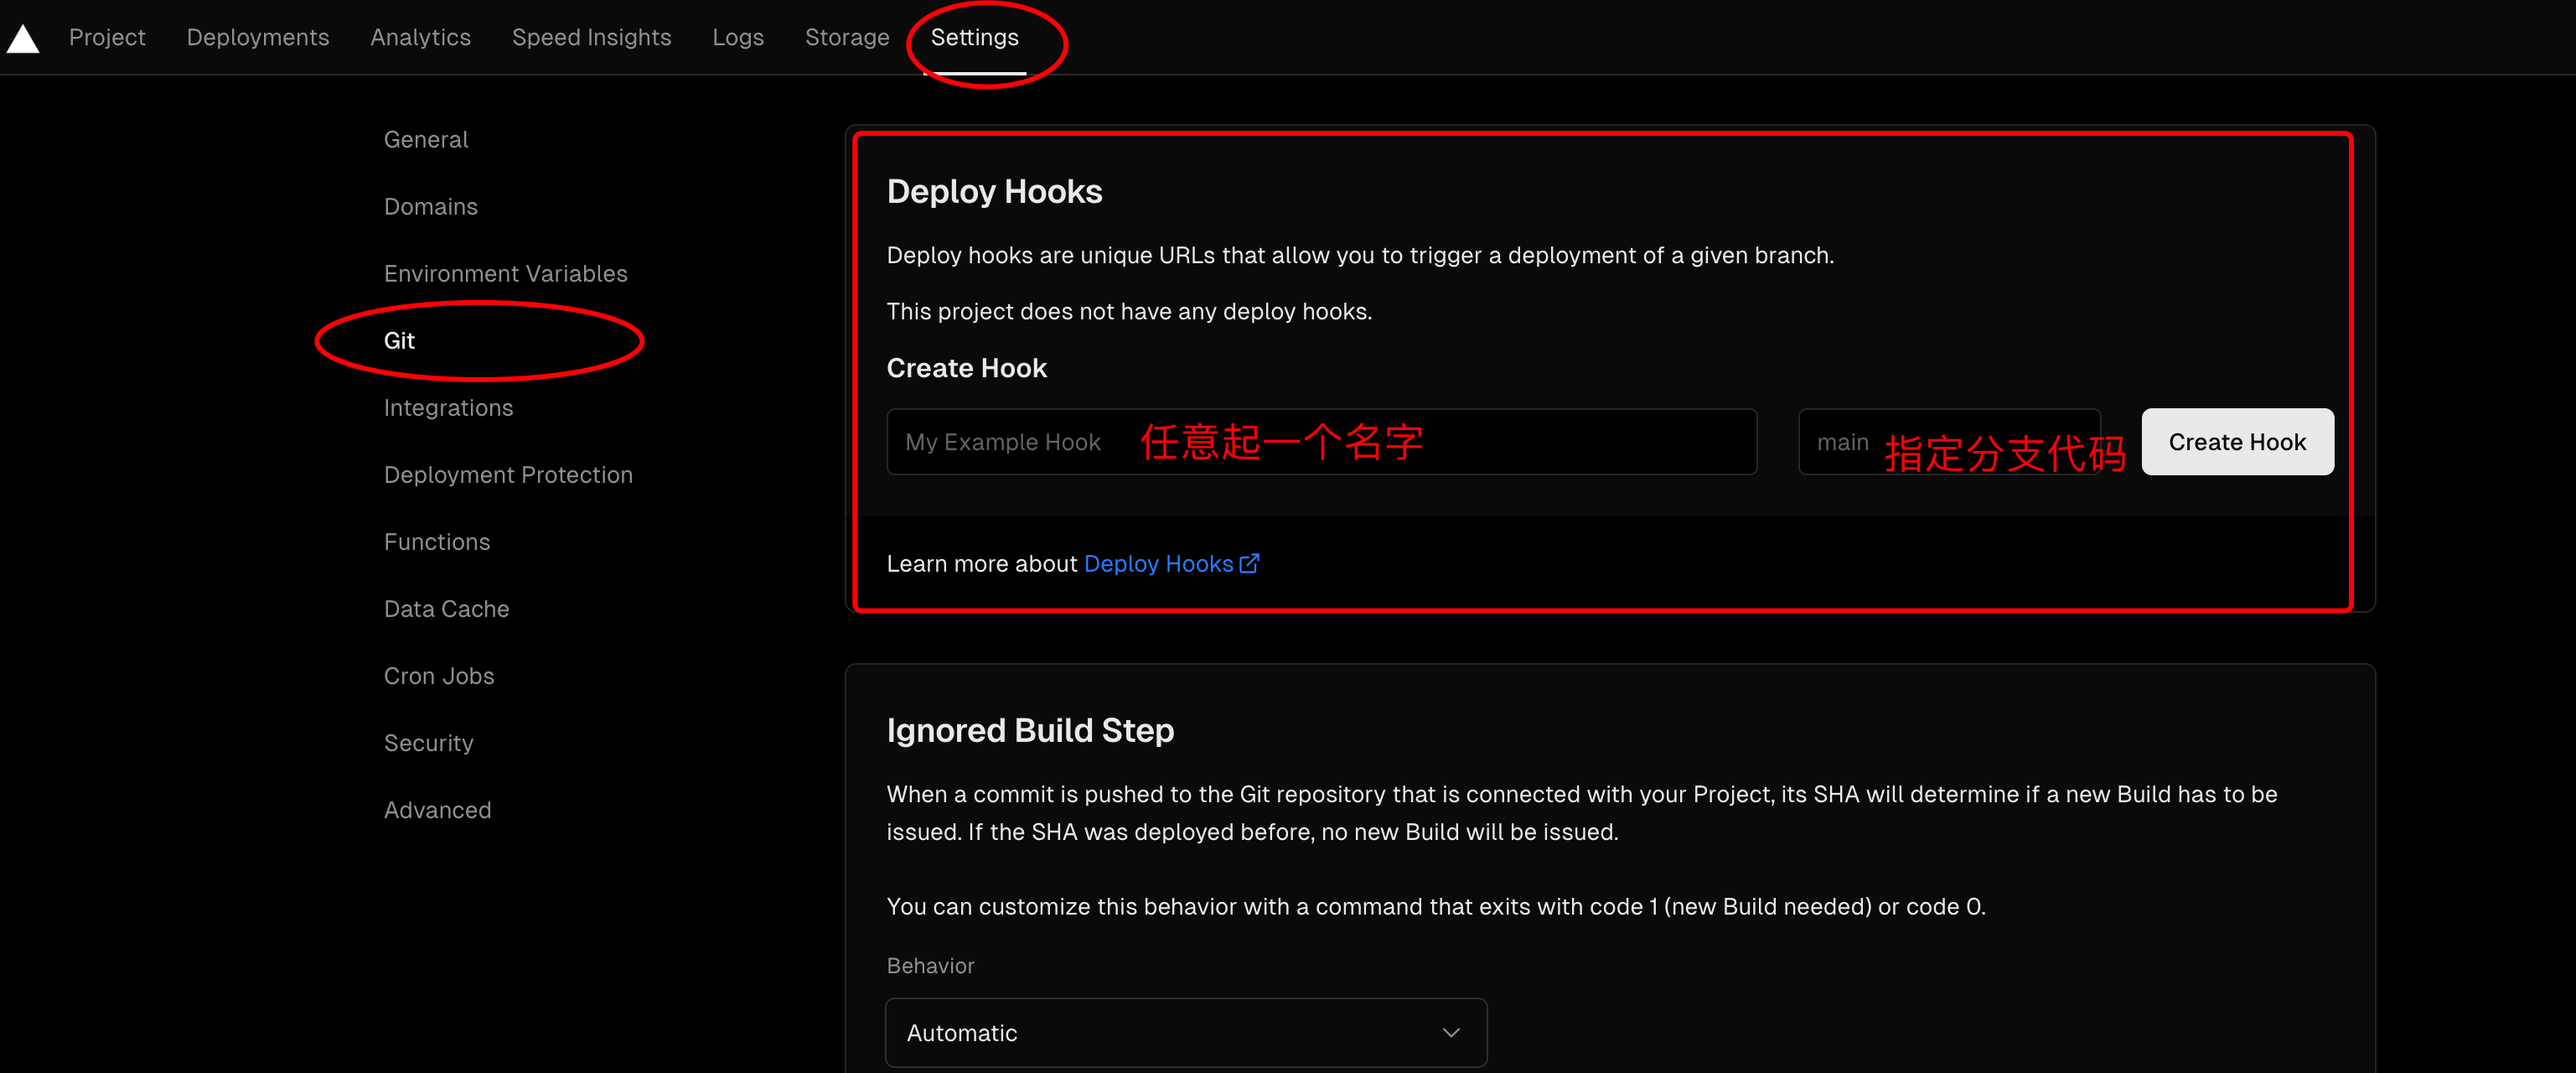The width and height of the screenshot is (2576, 1073).
Task: Open the external link icon beside Deploy Hooks
Action: pyautogui.click(x=1249, y=564)
